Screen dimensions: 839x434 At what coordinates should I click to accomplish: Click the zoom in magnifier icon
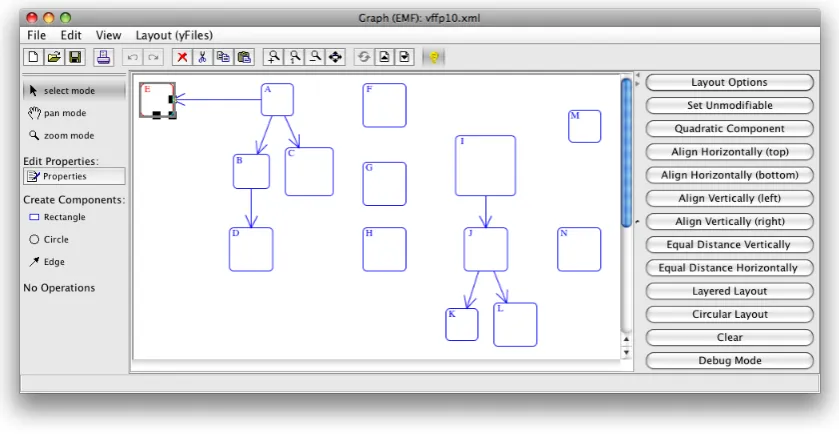point(273,57)
